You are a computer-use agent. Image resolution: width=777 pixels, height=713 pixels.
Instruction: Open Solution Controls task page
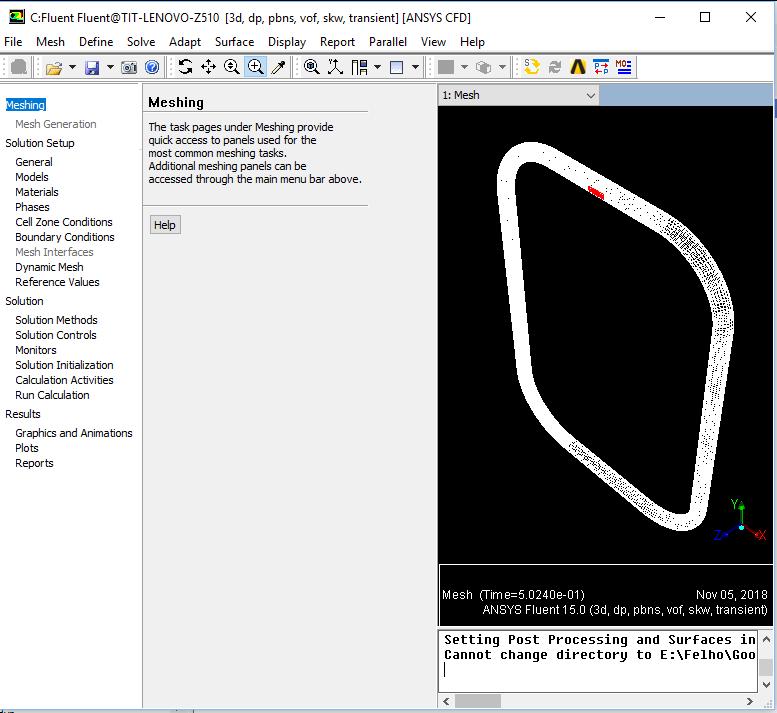(x=56, y=335)
